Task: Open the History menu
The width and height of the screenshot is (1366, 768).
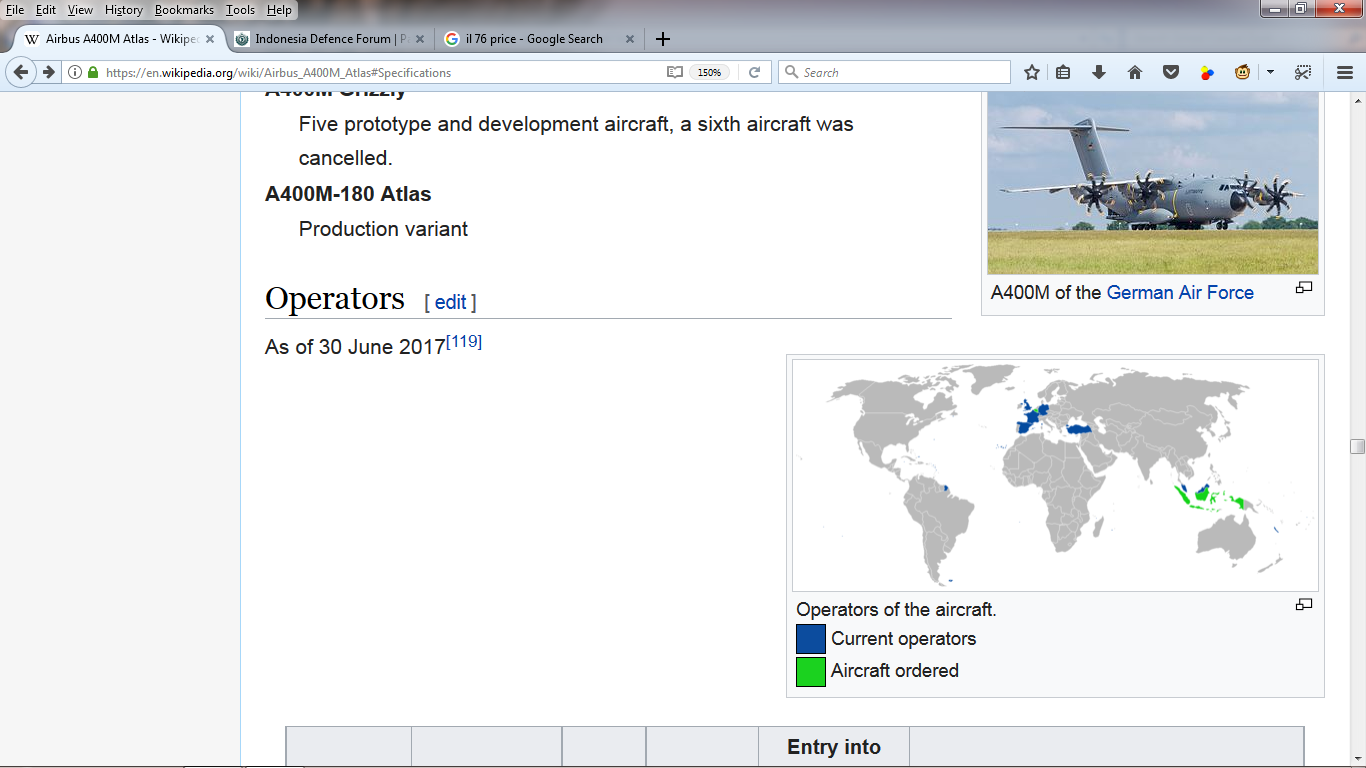Action: point(124,10)
